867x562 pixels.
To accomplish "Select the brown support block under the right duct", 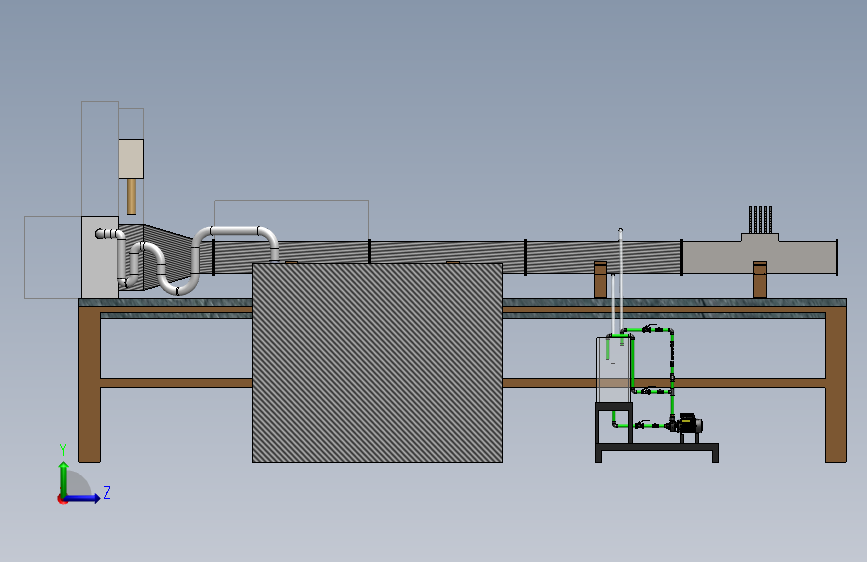I will click(x=760, y=280).
